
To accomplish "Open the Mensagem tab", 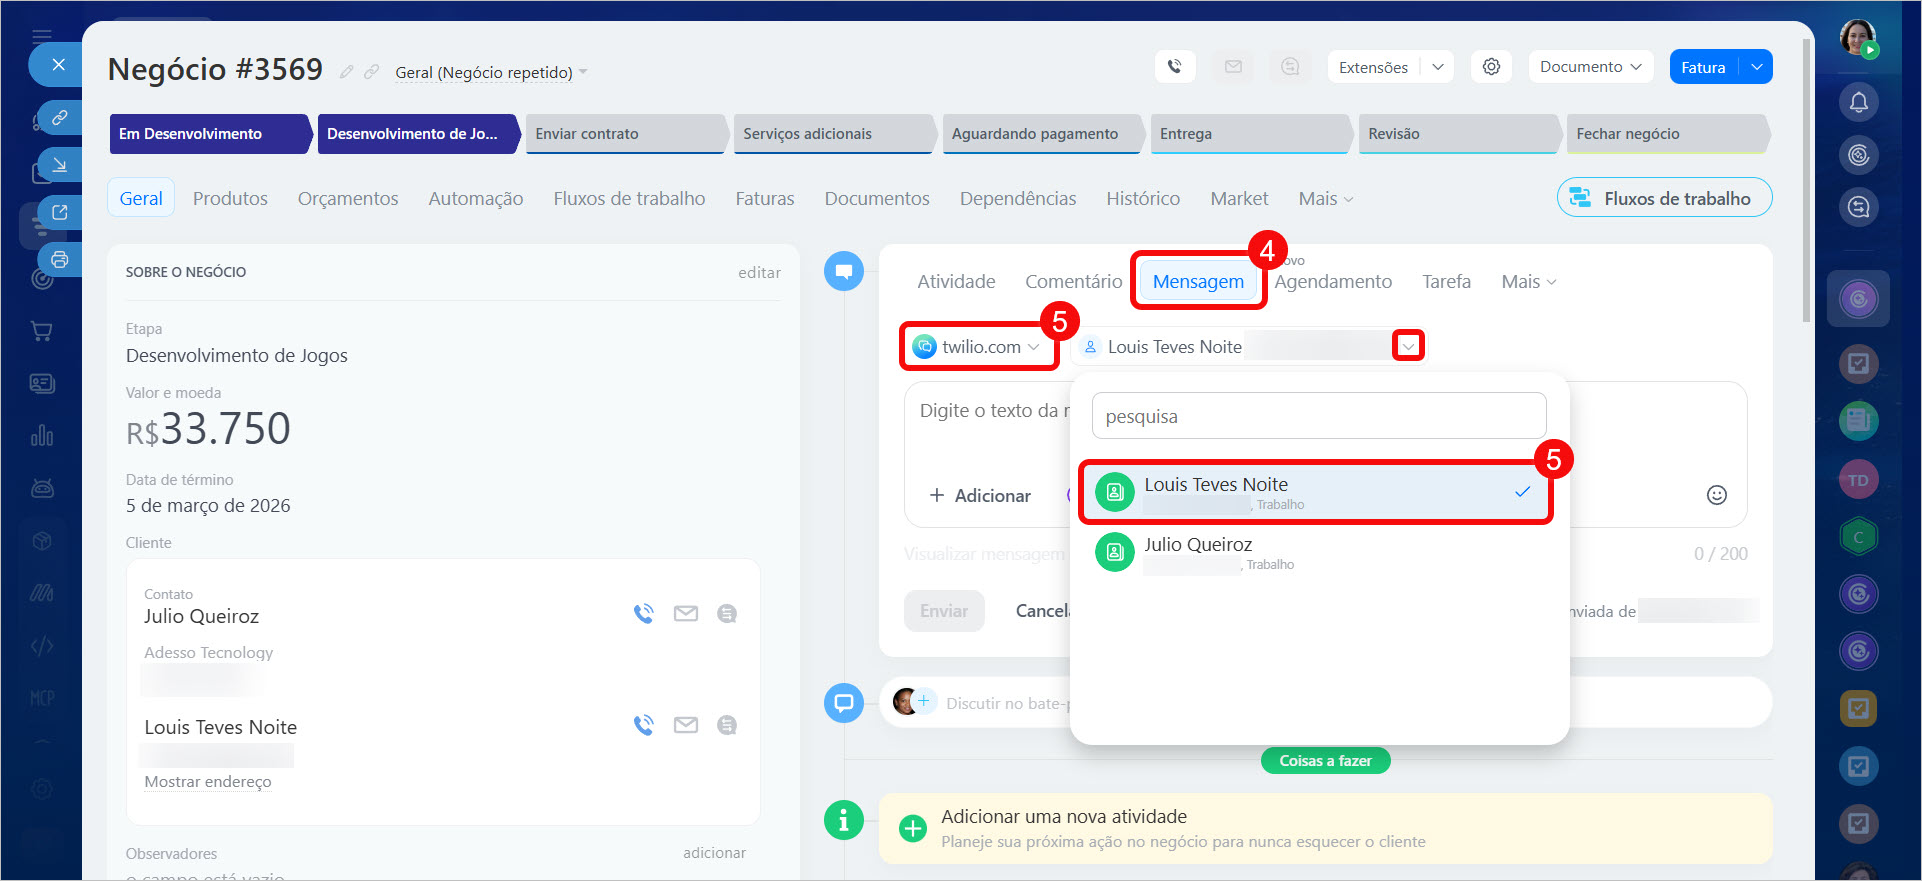I will (1197, 281).
